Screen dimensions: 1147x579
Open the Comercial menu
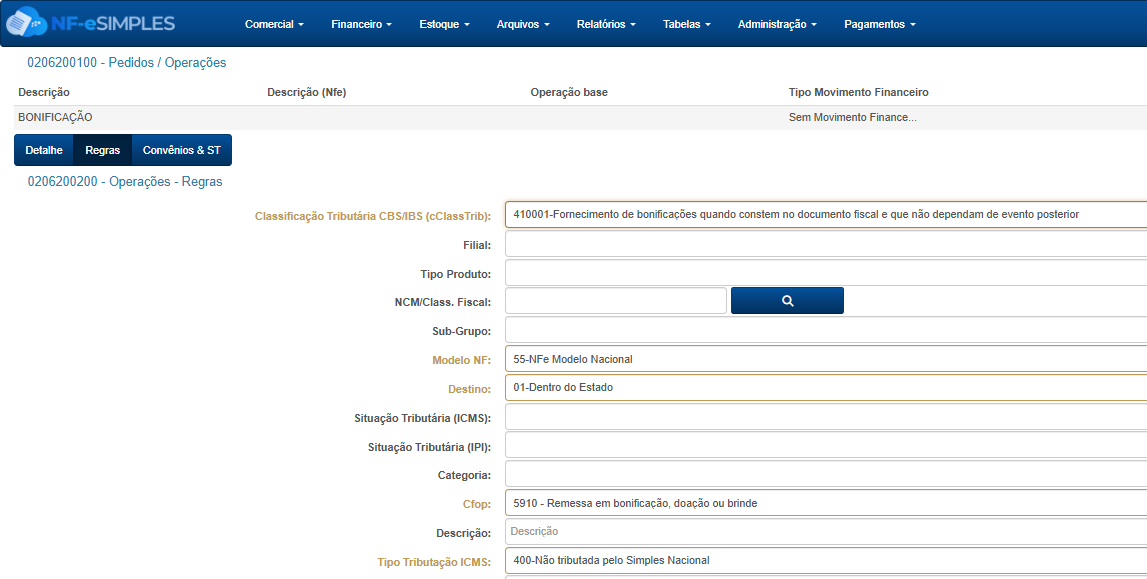click(x=274, y=24)
